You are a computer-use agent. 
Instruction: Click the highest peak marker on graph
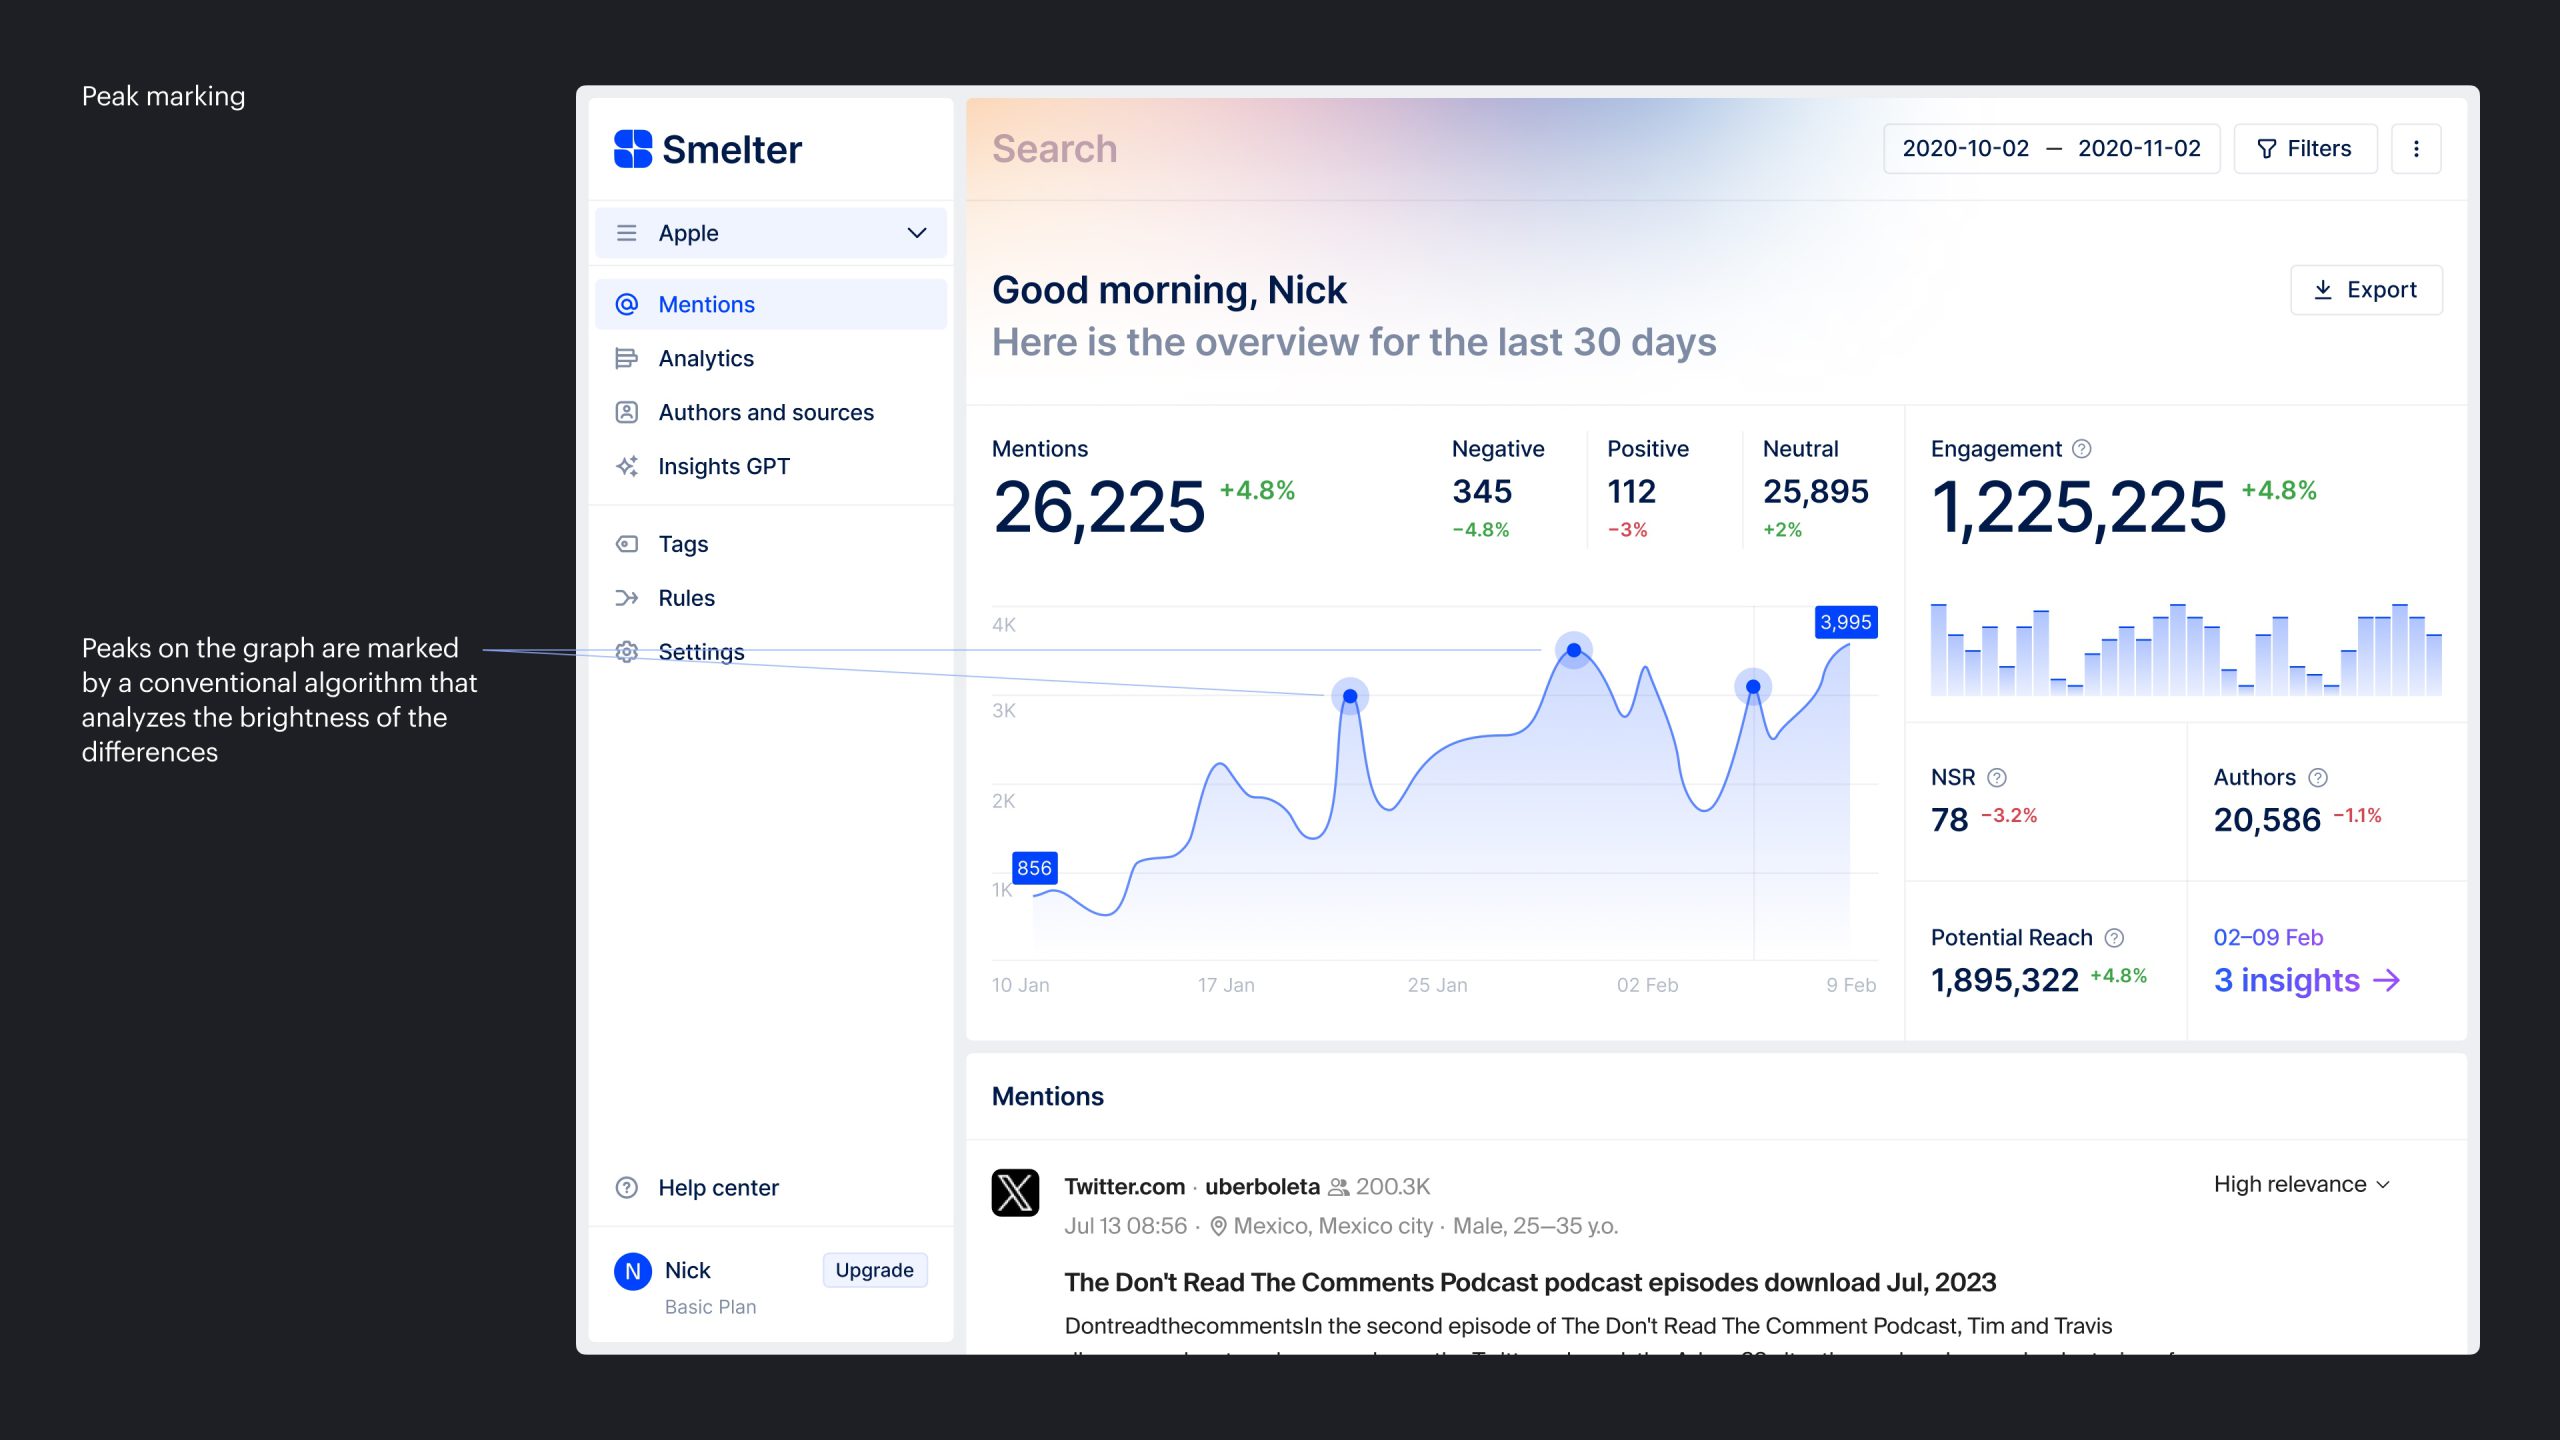click(x=1573, y=651)
